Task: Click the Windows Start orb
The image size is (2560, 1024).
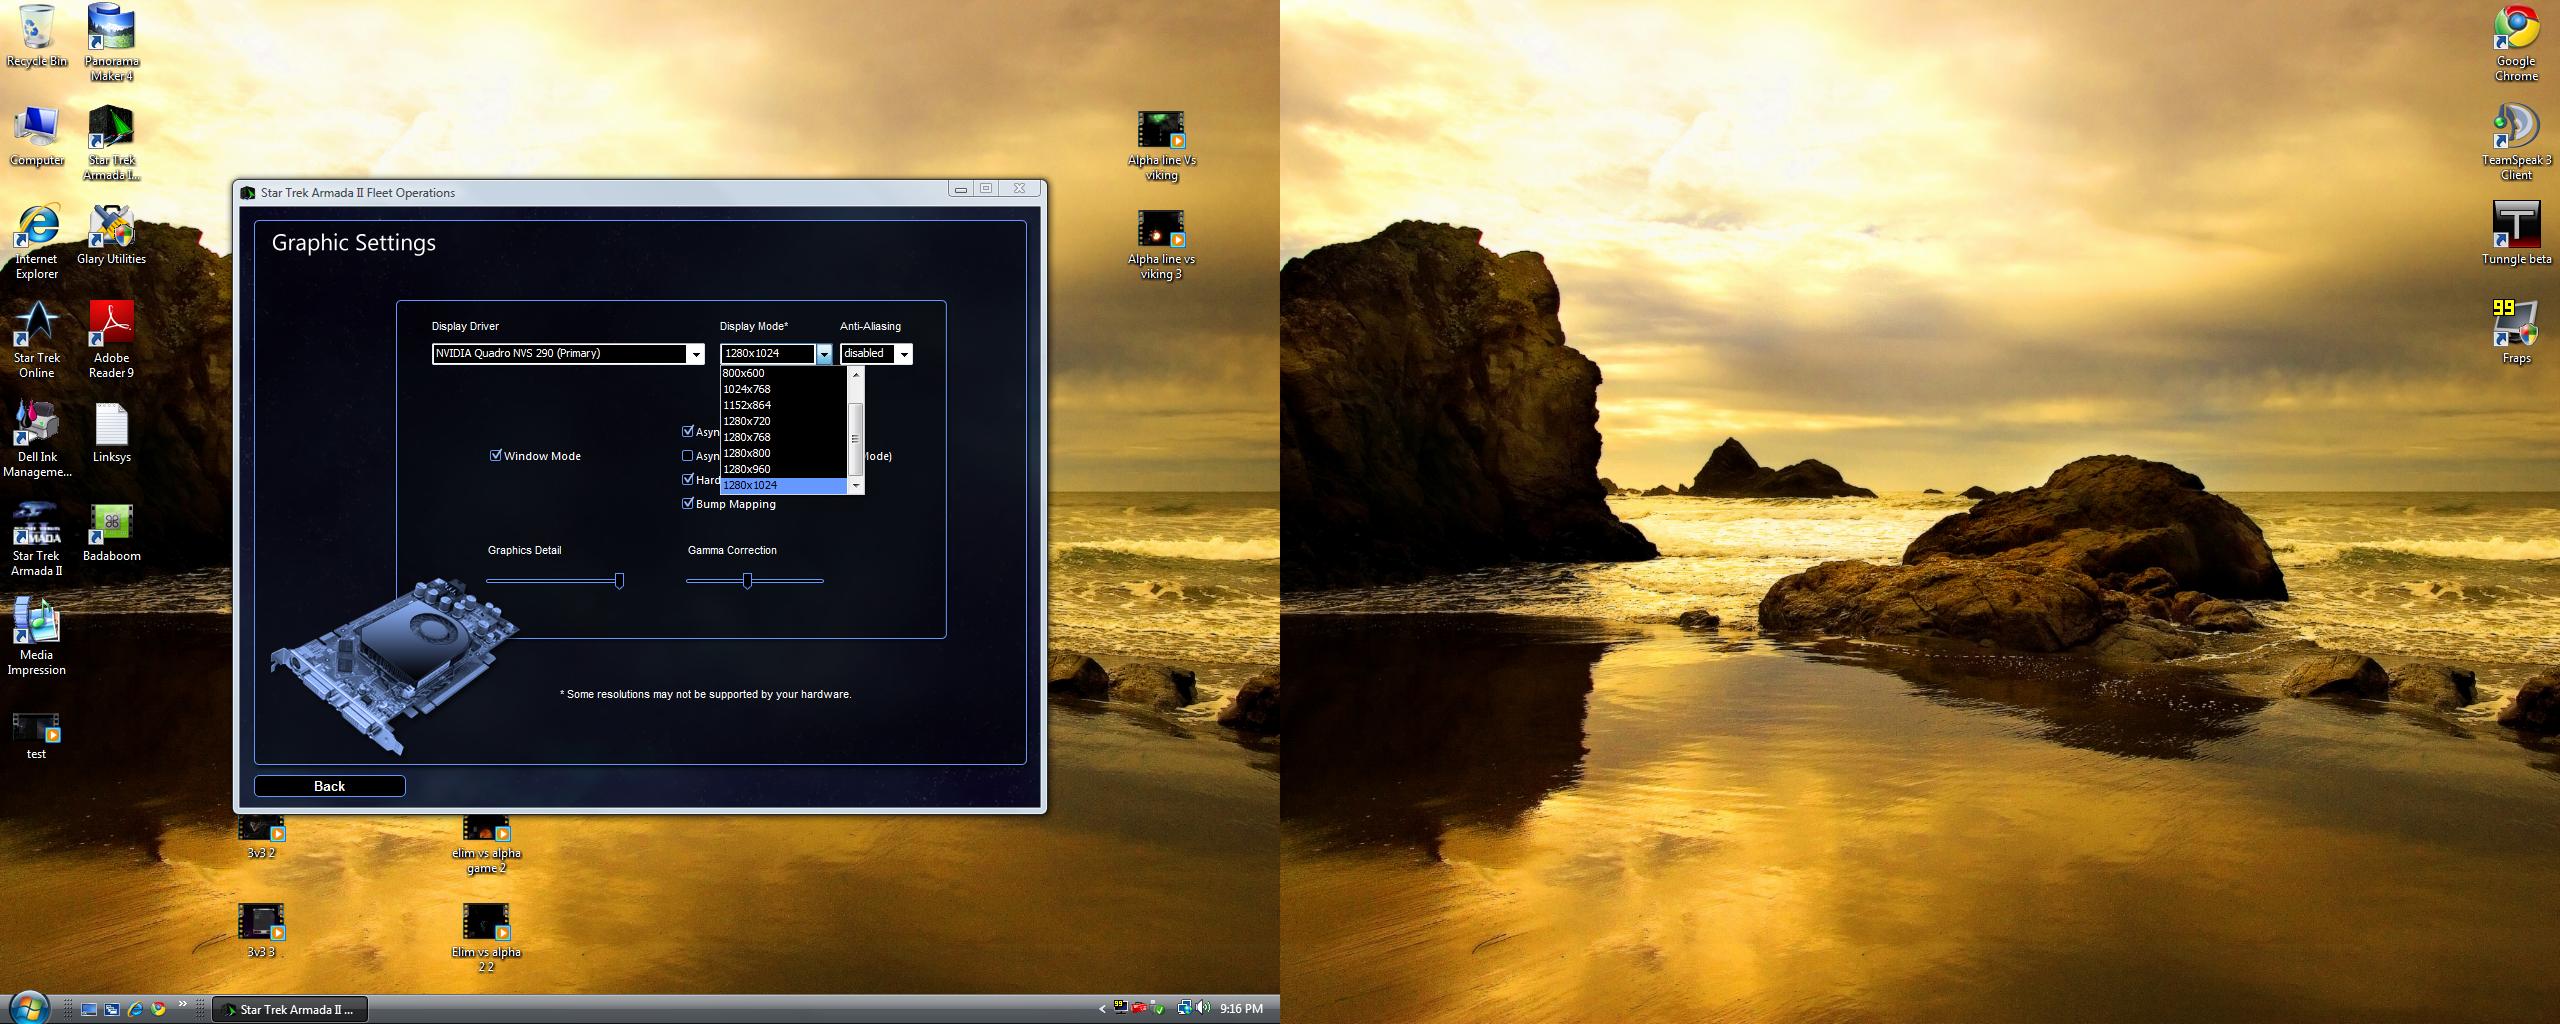Action: 27,1007
